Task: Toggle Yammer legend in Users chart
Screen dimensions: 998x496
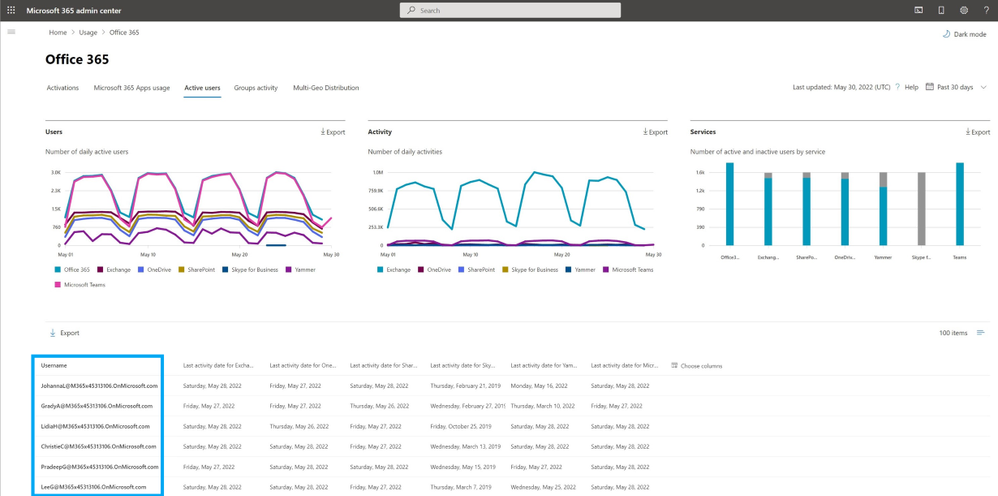Action: (300, 270)
